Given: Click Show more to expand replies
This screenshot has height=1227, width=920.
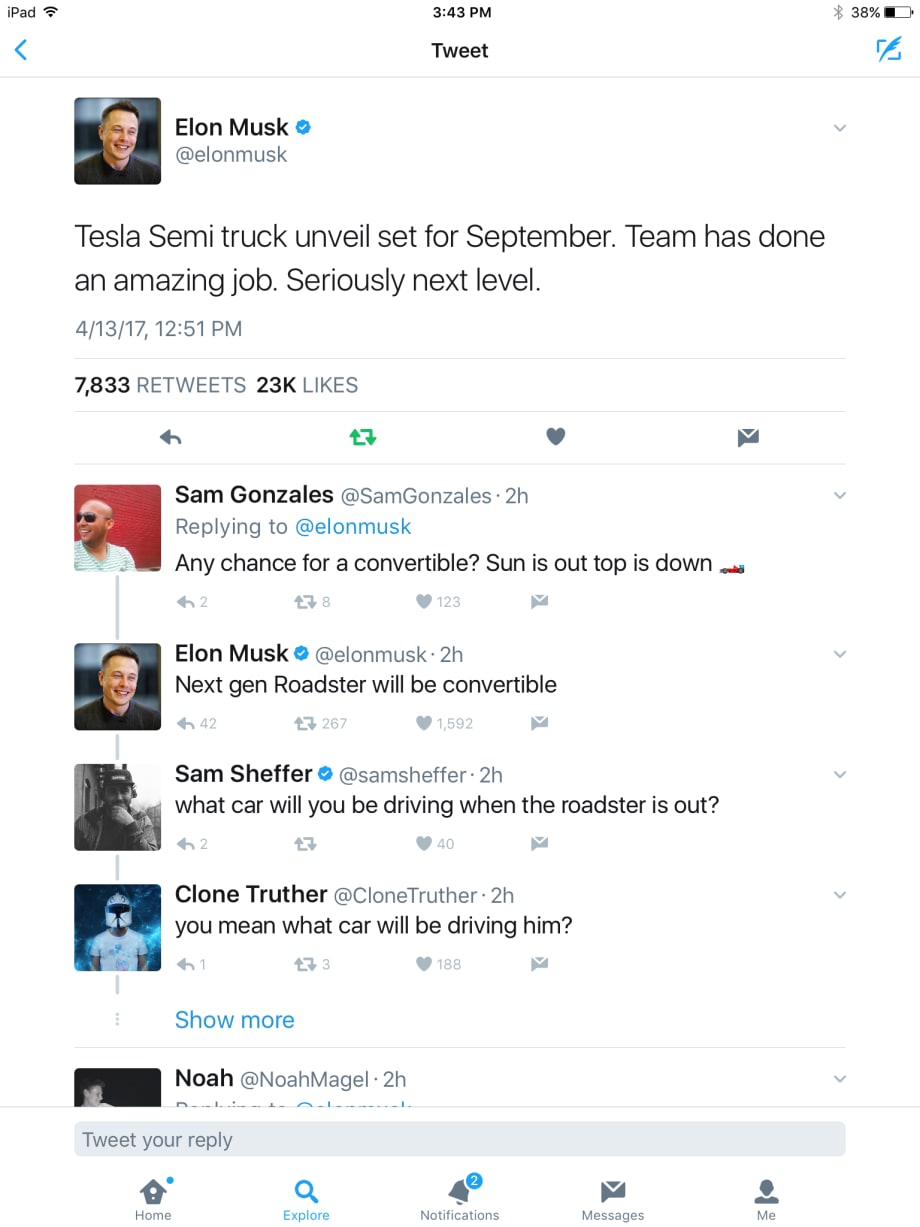Looking at the screenshot, I should point(235,1020).
